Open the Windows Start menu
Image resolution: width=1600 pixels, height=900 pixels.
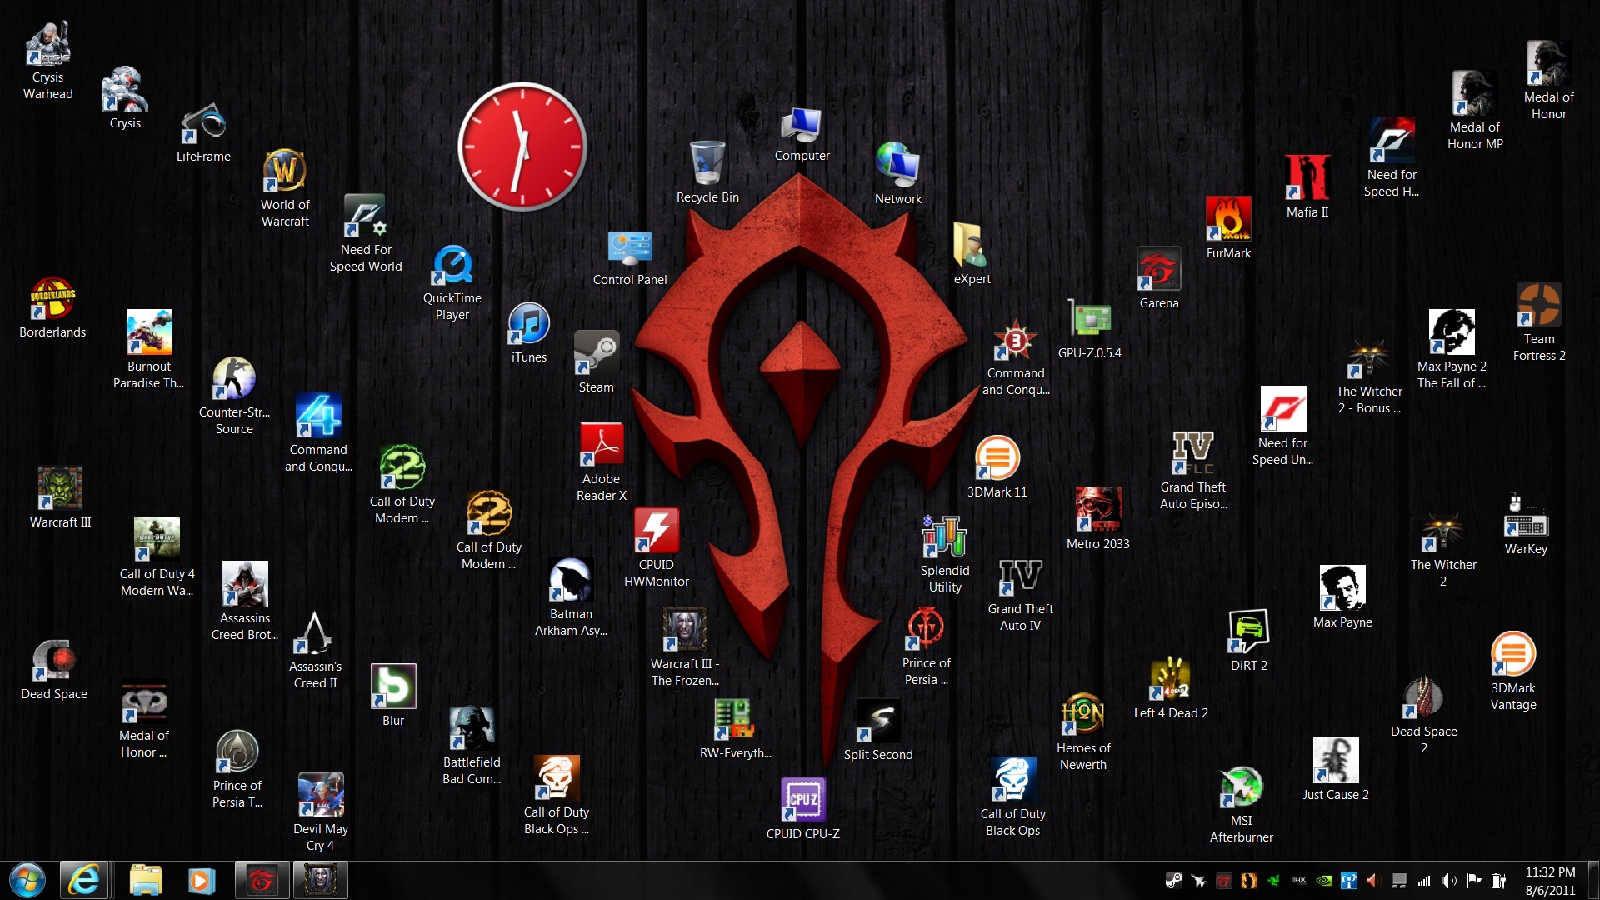27,880
